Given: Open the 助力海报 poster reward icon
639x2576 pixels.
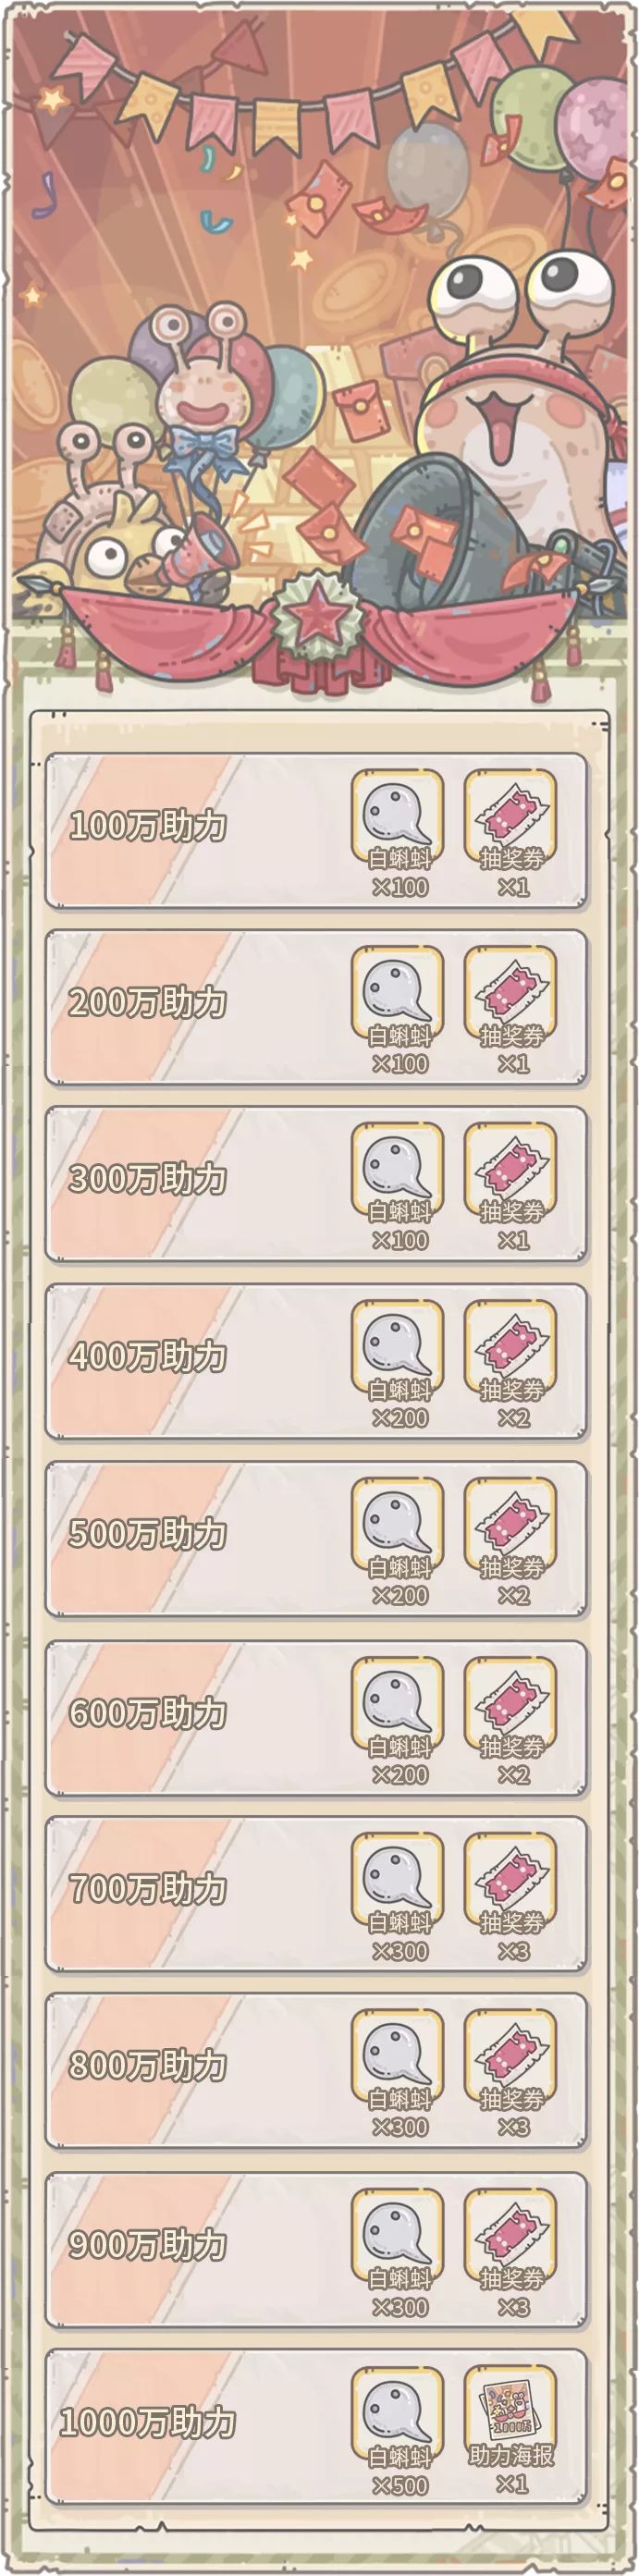Looking at the screenshot, I should pos(511,2416).
